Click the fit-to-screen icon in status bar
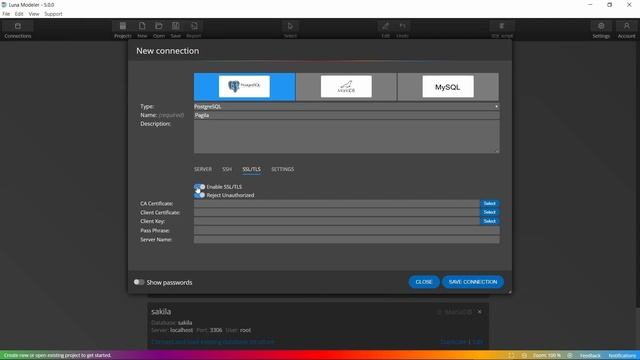This screenshot has height=360, width=640. click(x=511, y=356)
